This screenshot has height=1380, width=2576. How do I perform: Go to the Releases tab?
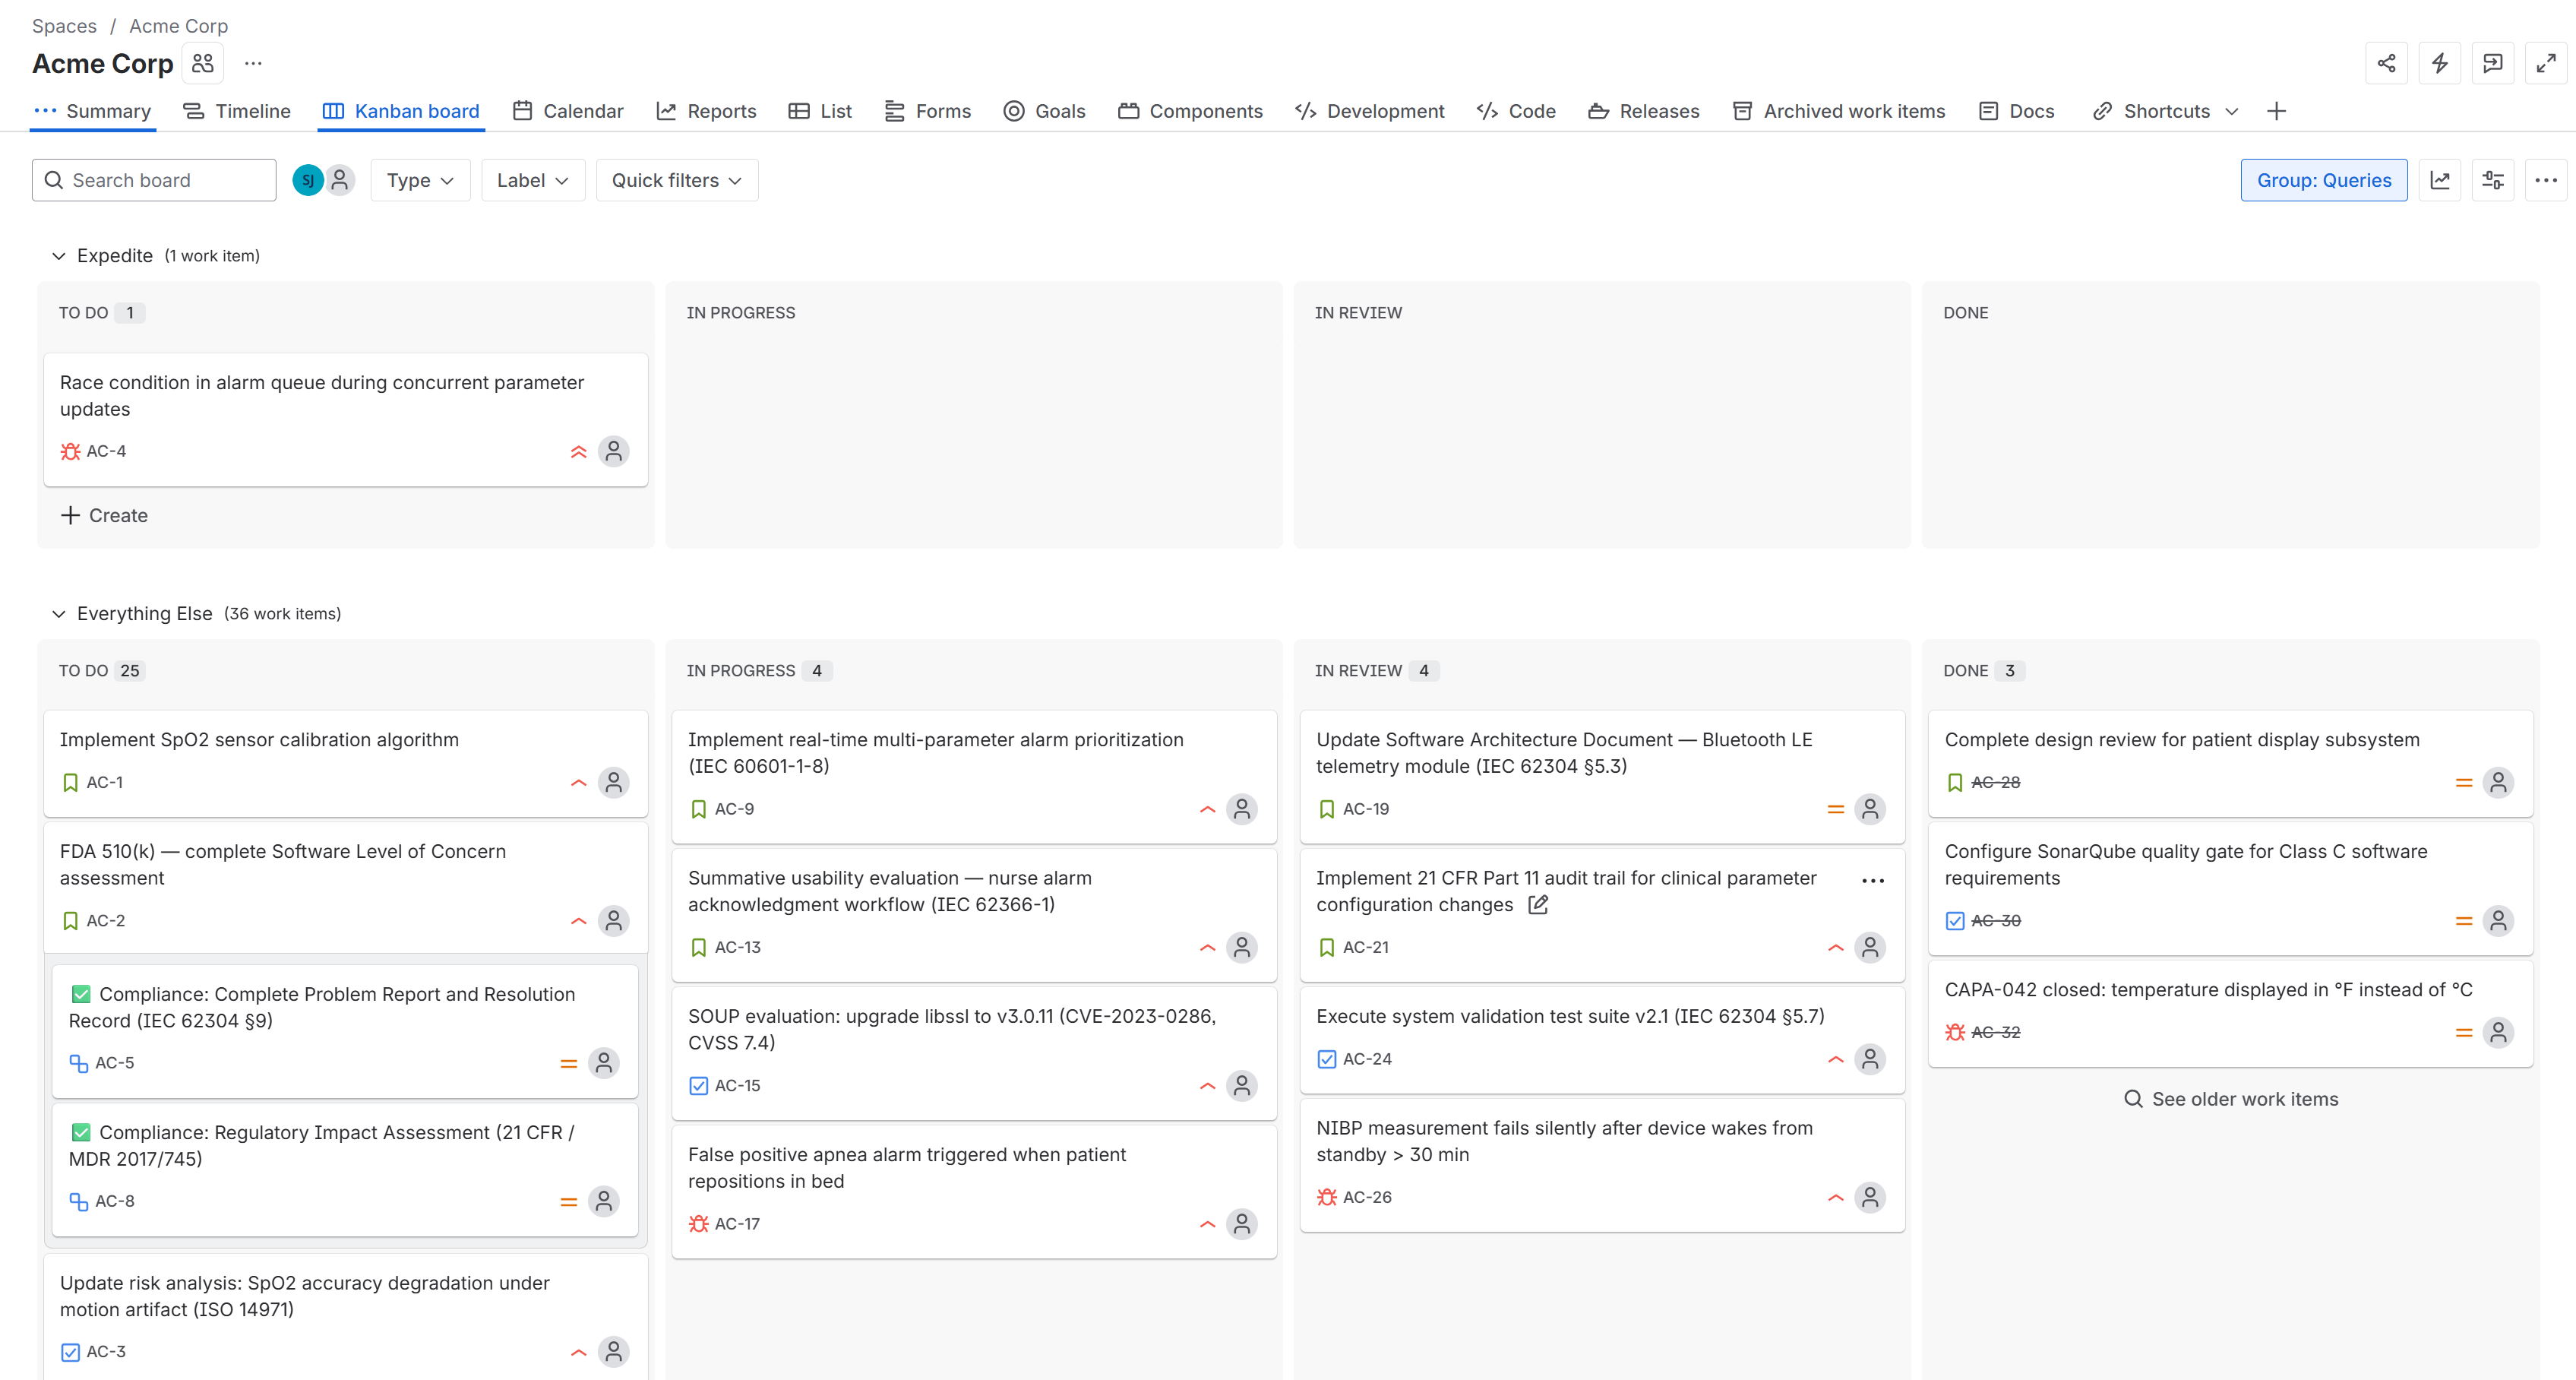pos(1643,111)
